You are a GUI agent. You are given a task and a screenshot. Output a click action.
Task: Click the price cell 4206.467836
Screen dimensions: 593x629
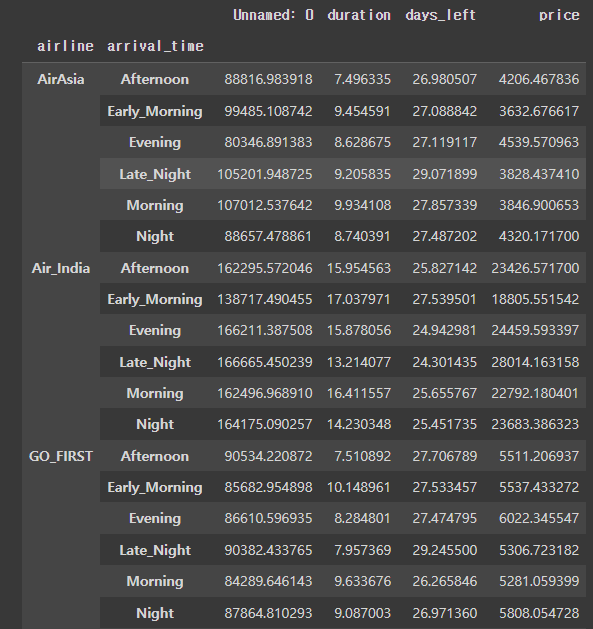539,79
